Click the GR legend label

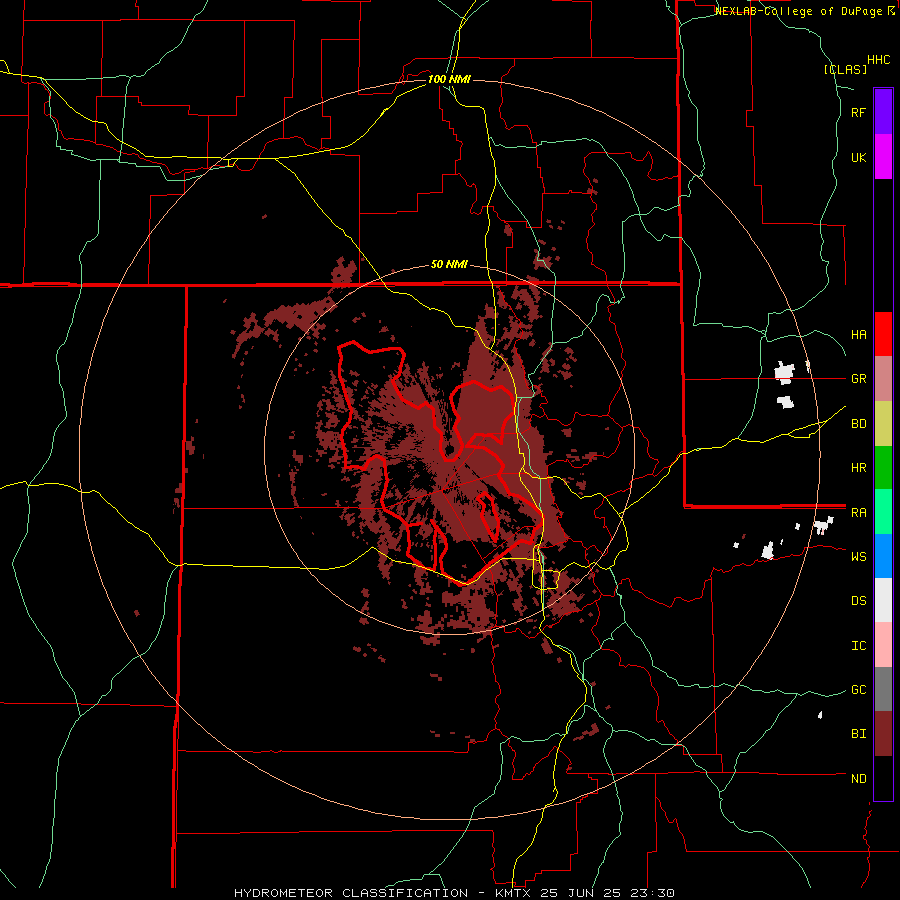(x=859, y=379)
